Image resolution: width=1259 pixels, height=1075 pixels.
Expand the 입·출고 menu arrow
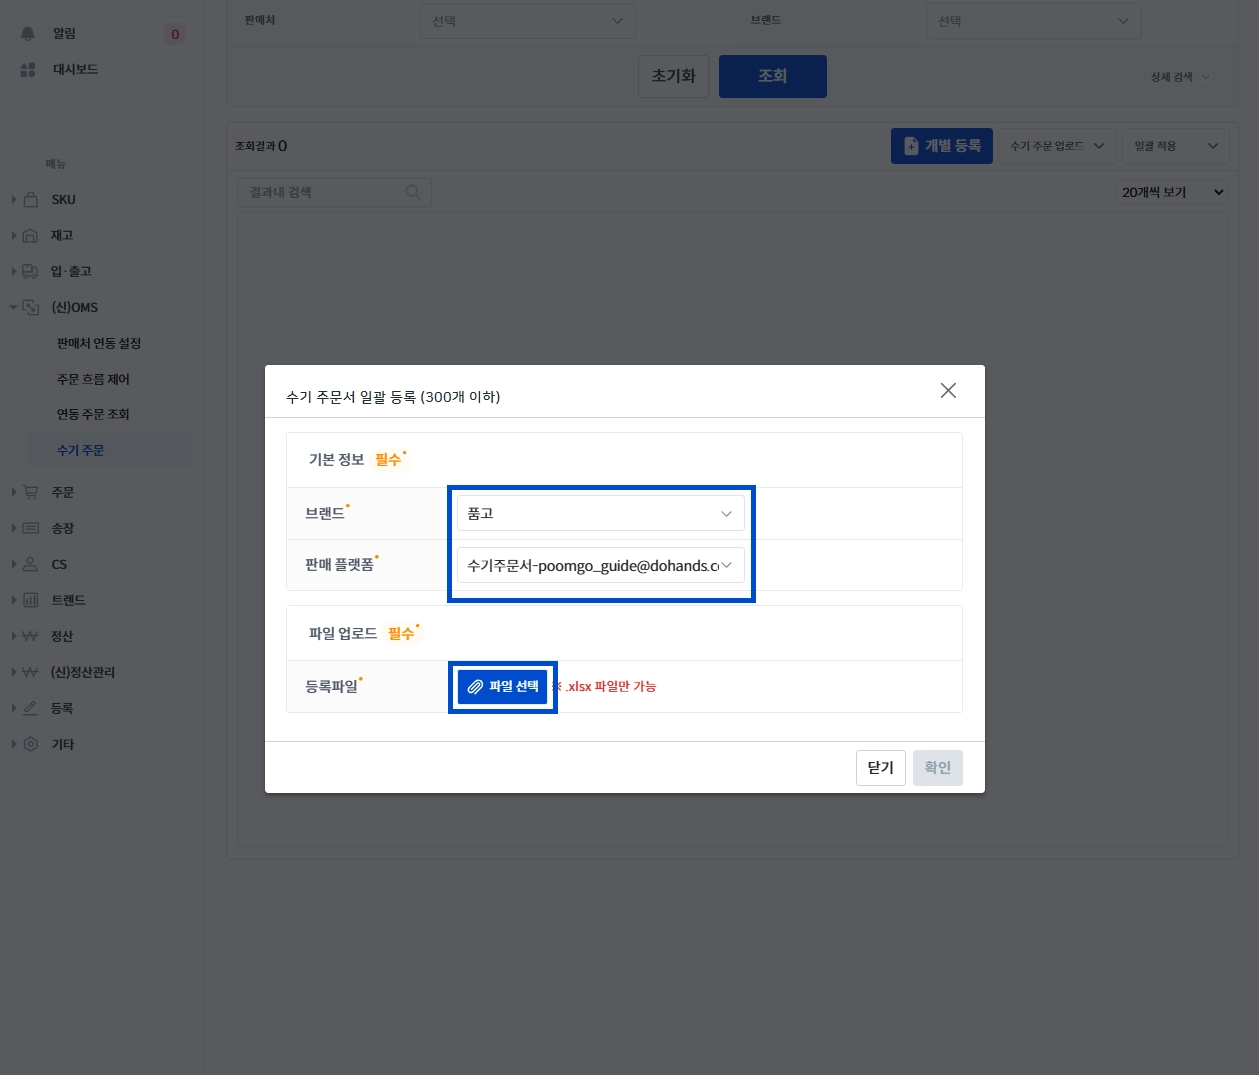click(x=14, y=271)
